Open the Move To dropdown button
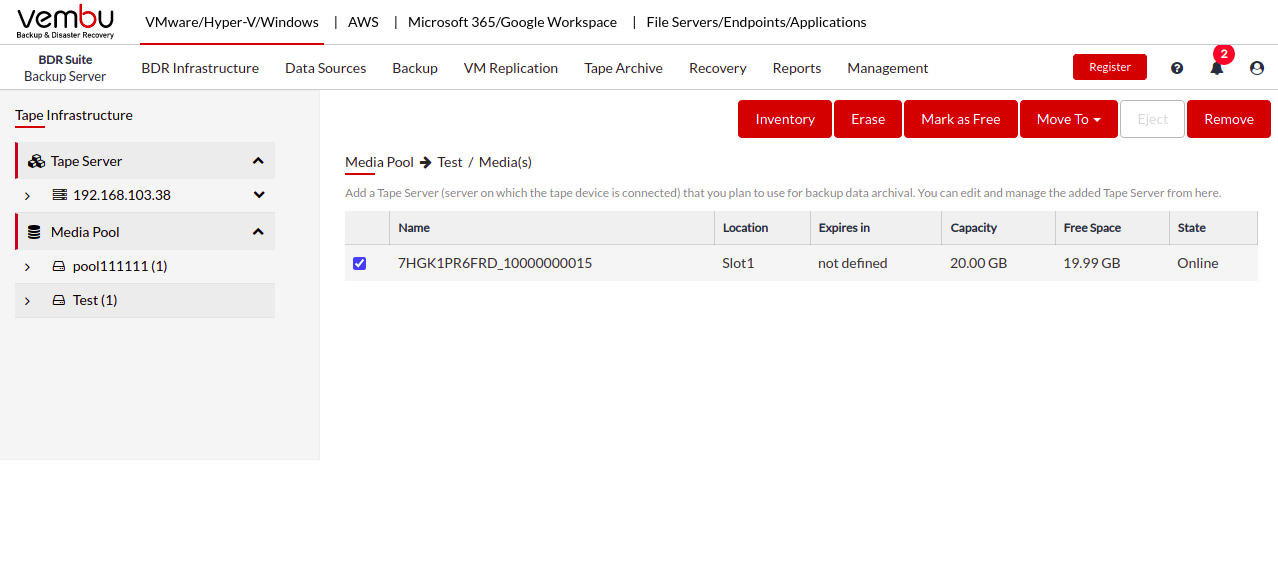 (x=1069, y=119)
